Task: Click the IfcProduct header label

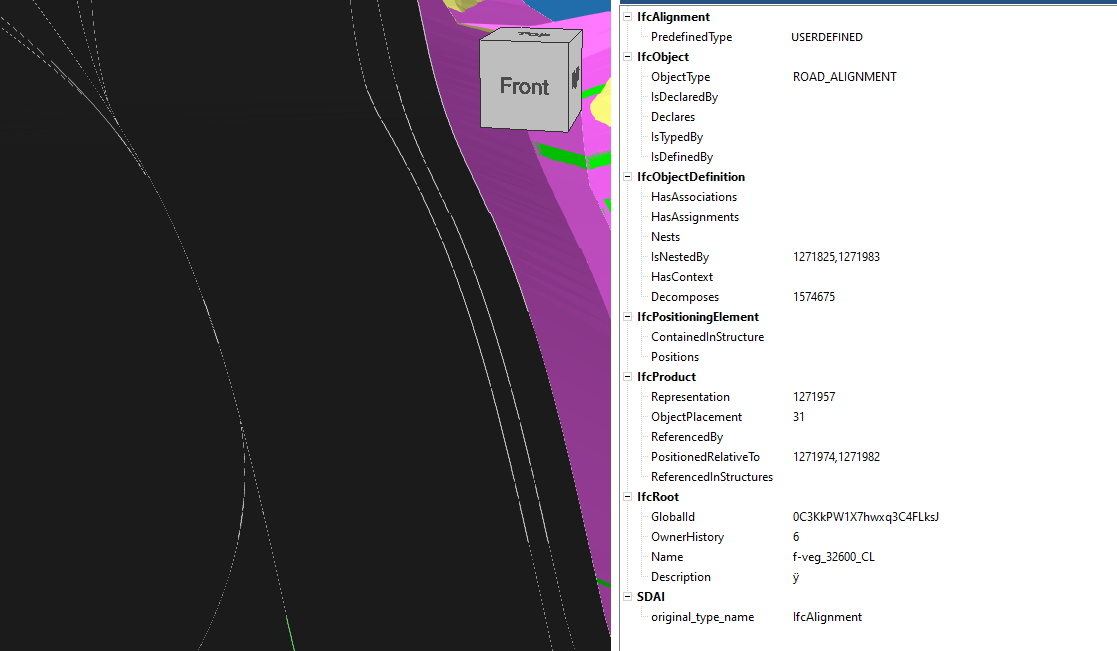Action: point(666,376)
